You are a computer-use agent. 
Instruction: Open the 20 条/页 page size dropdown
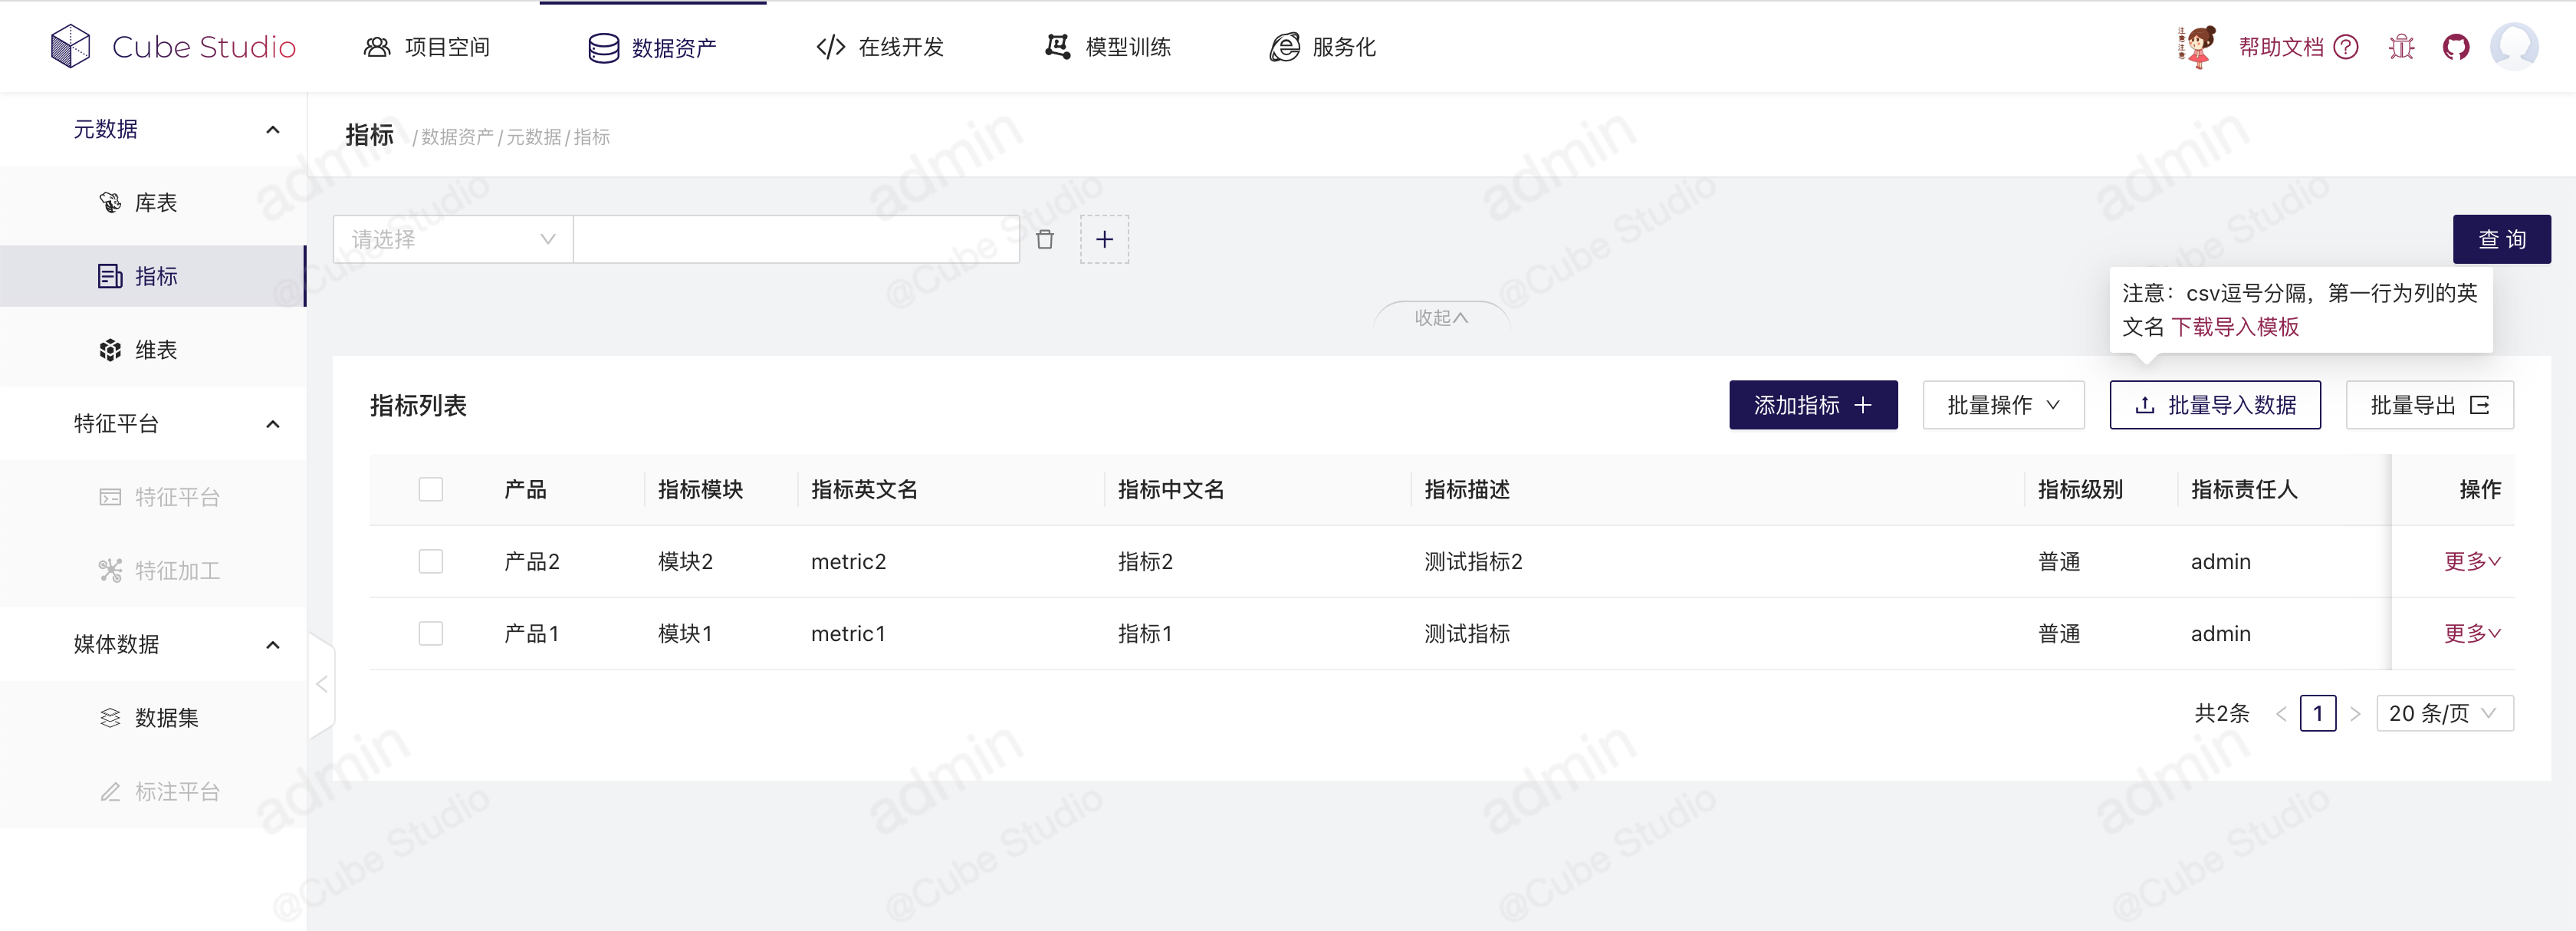pyautogui.click(x=2443, y=713)
